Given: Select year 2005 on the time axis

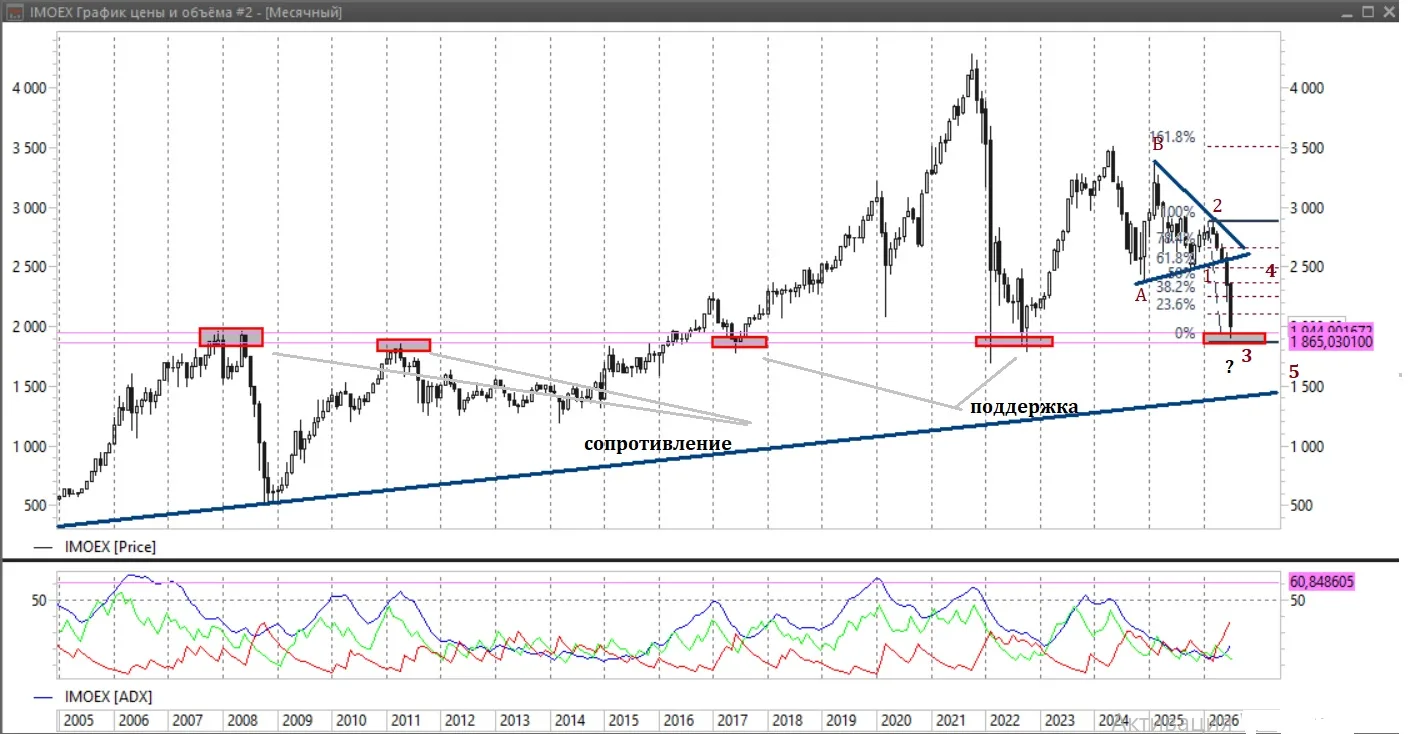Looking at the screenshot, I should tap(78, 720).
